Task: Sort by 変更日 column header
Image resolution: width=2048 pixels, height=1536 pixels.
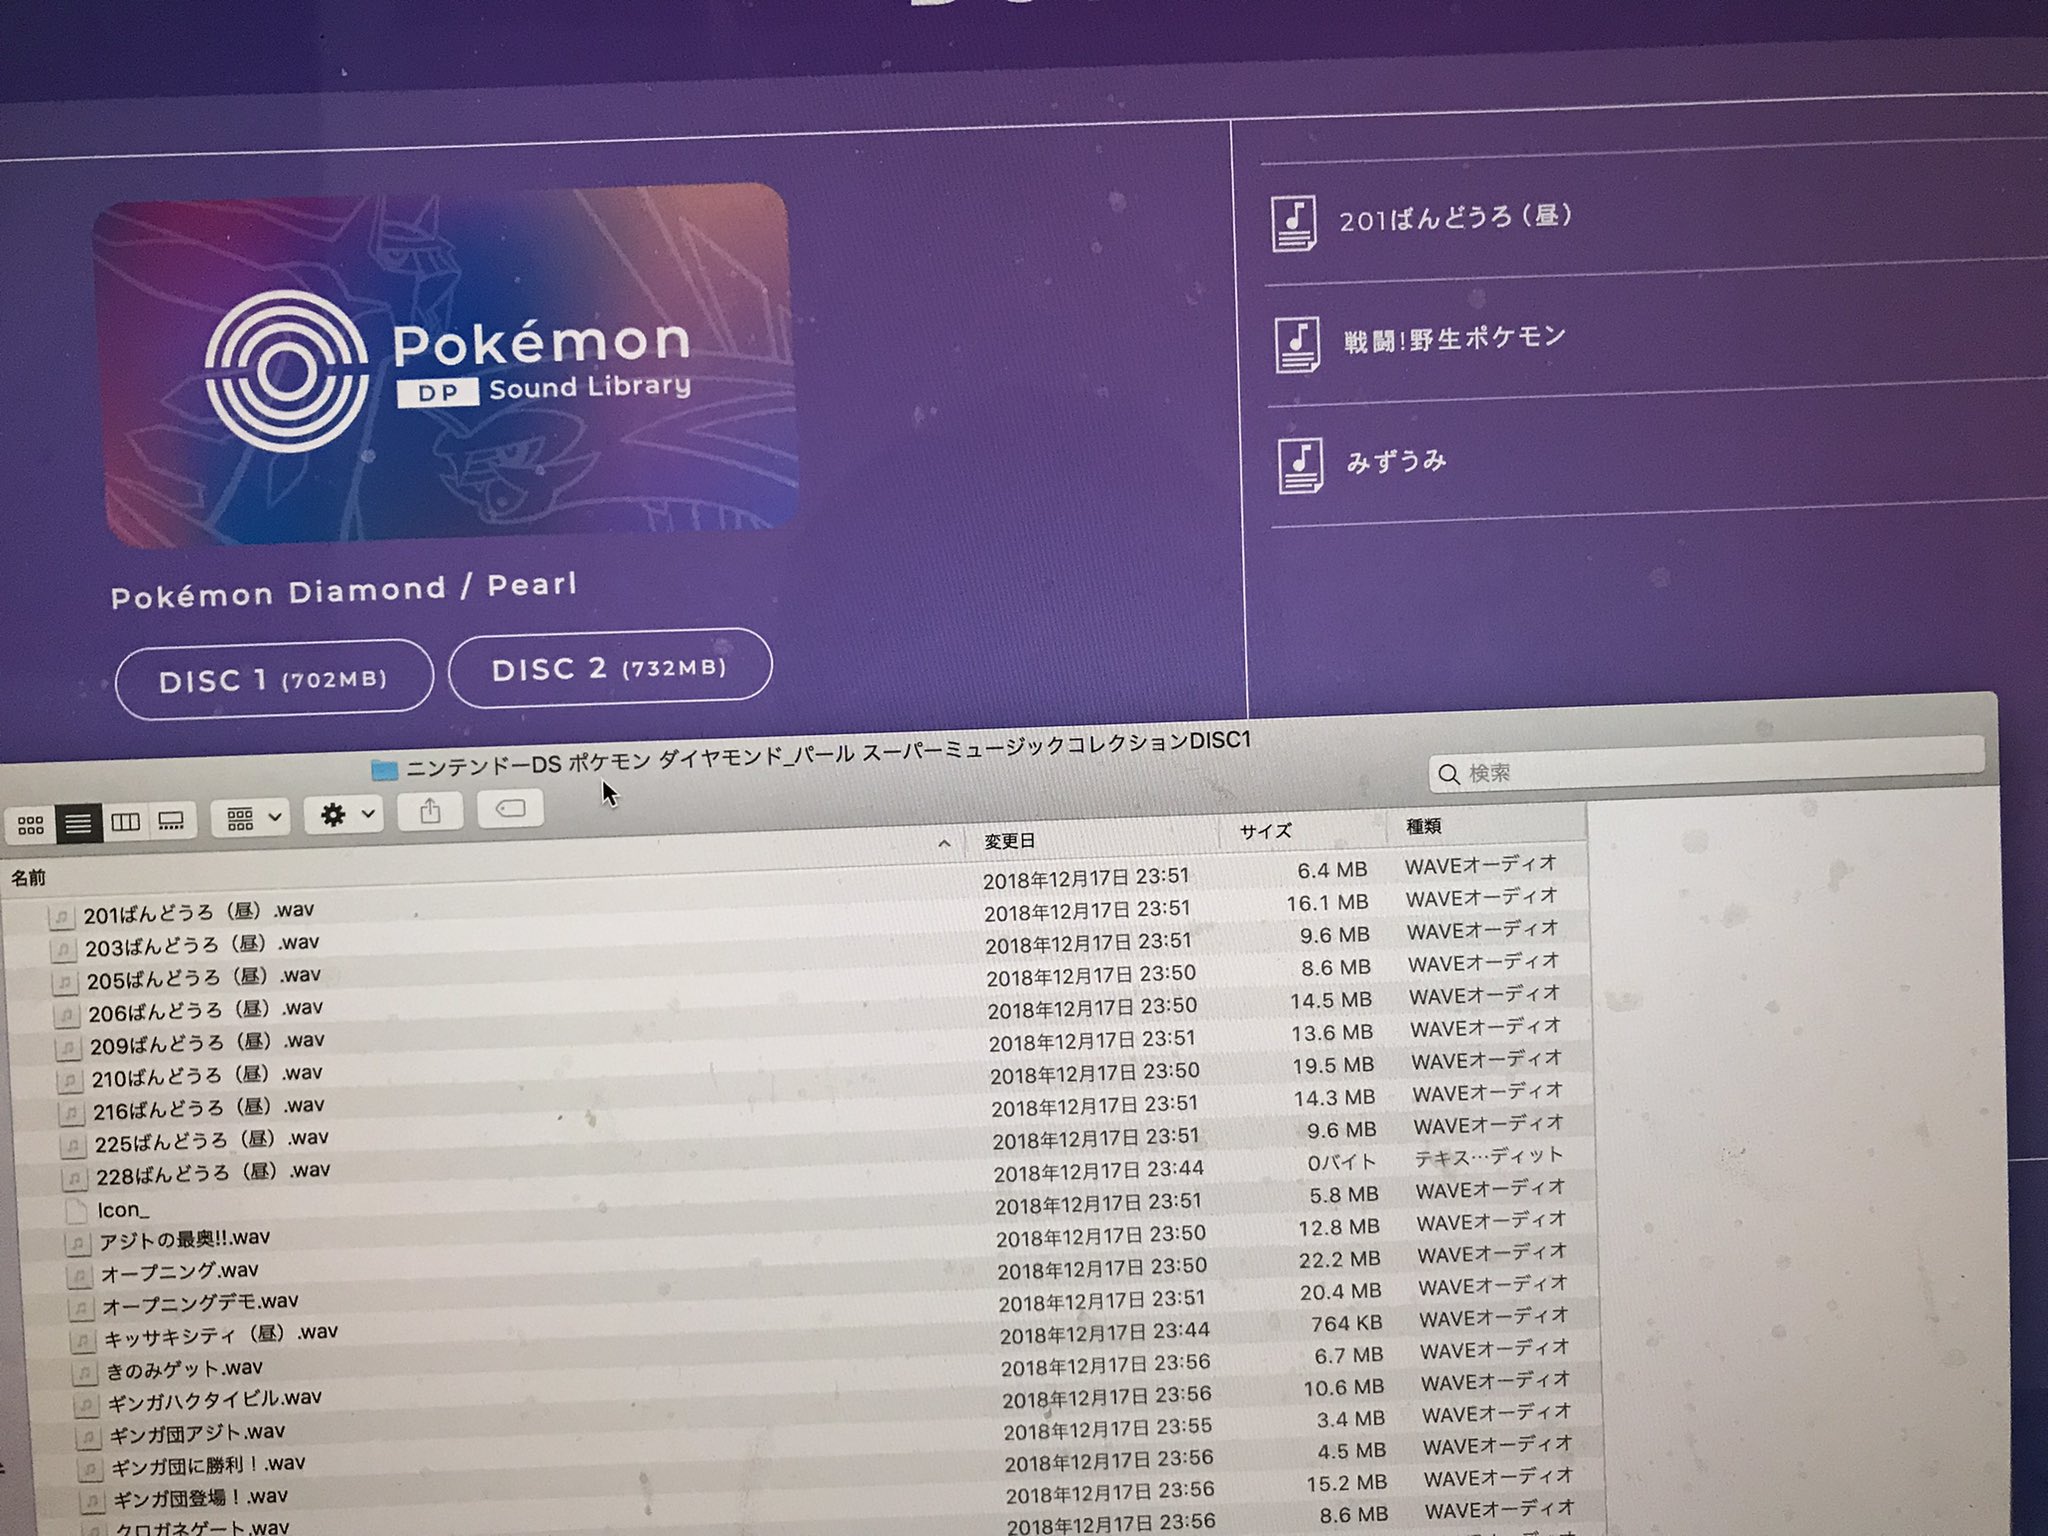Action: [x=1010, y=841]
